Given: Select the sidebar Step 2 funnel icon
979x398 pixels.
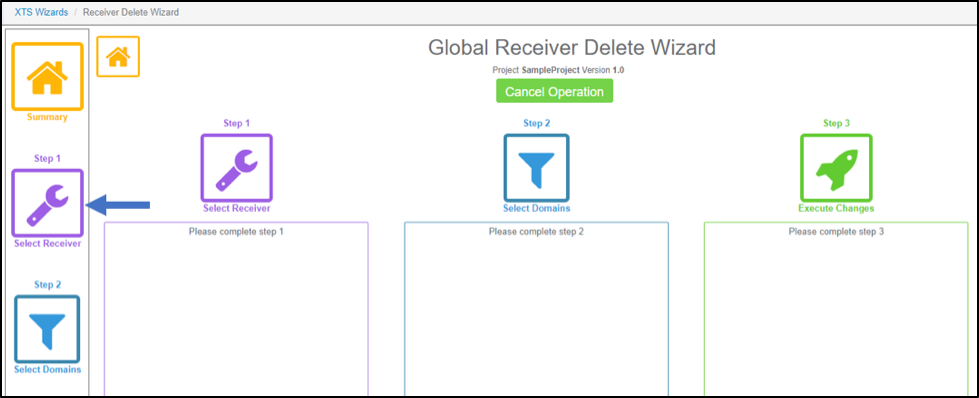Looking at the screenshot, I should [x=47, y=329].
